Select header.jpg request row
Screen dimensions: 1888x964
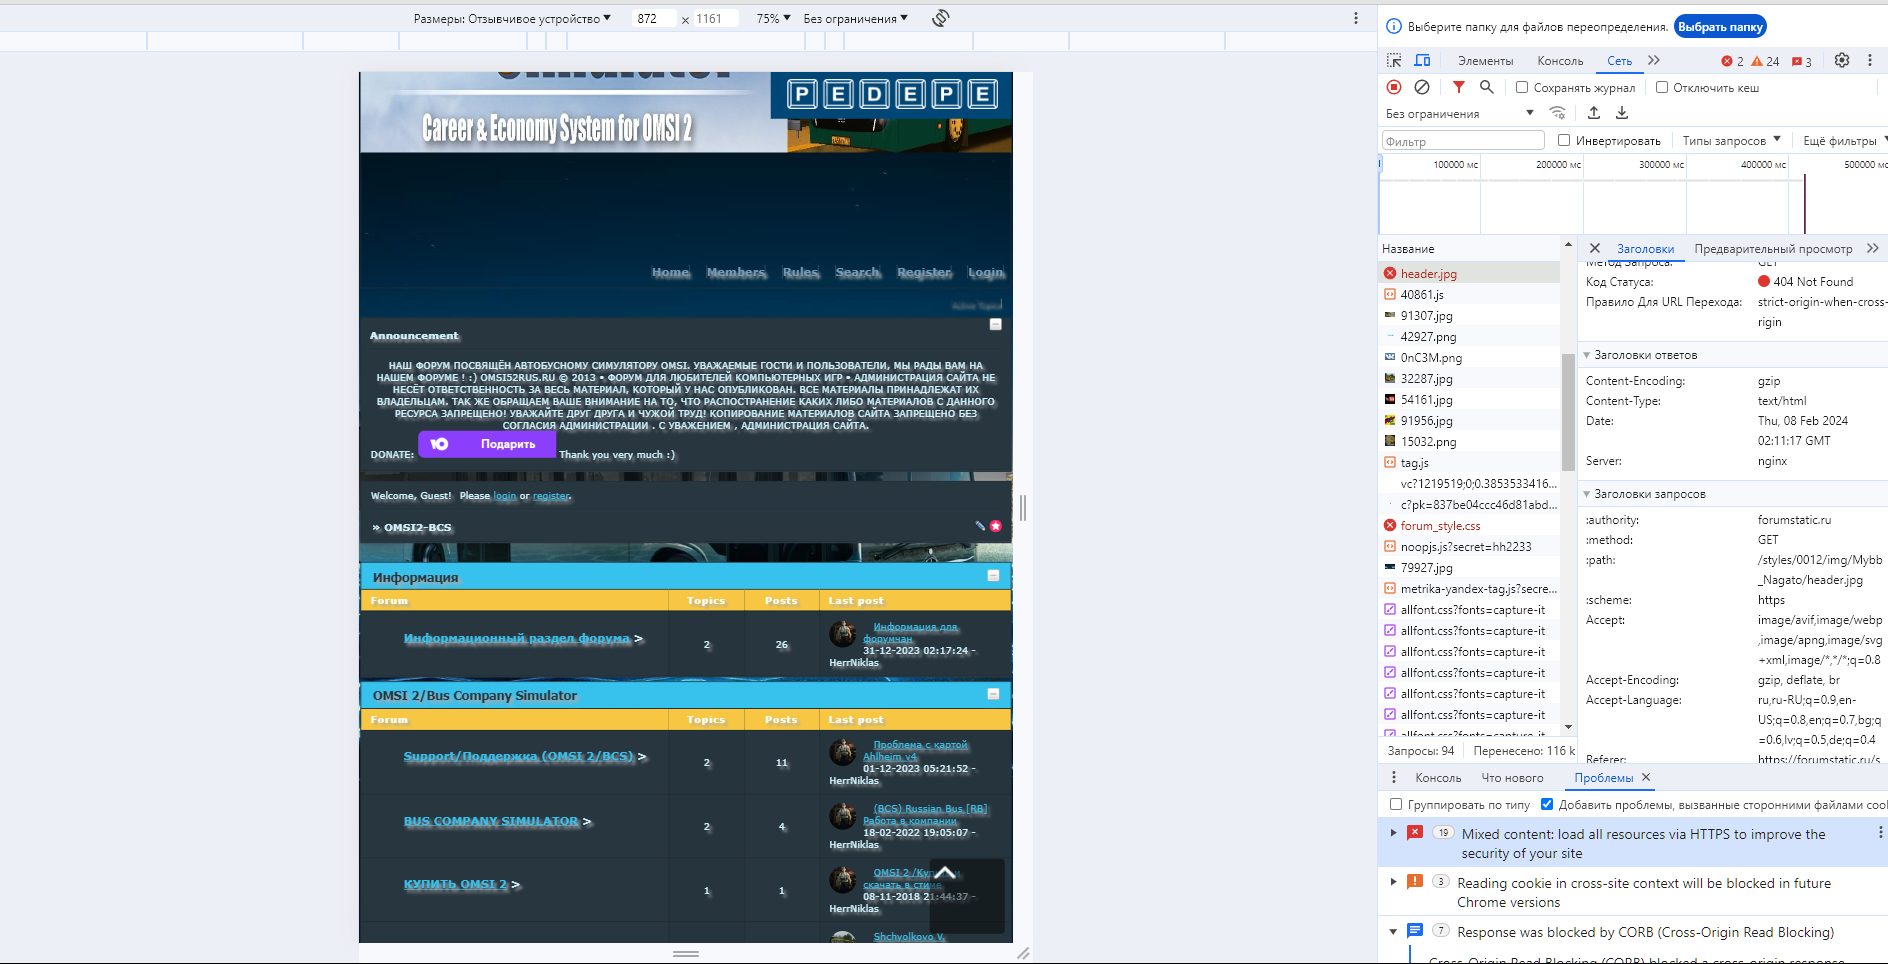[x=1469, y=273]
